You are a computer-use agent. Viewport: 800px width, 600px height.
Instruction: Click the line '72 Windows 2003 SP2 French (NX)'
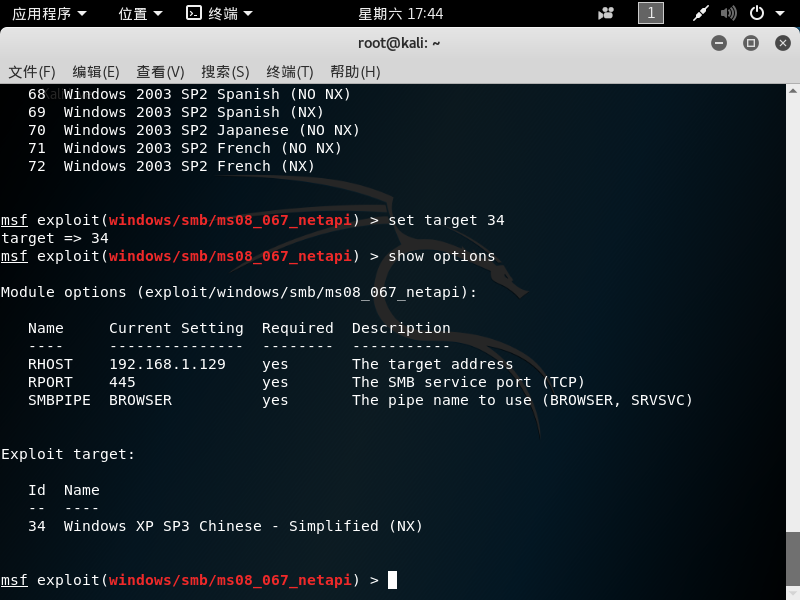171,166
